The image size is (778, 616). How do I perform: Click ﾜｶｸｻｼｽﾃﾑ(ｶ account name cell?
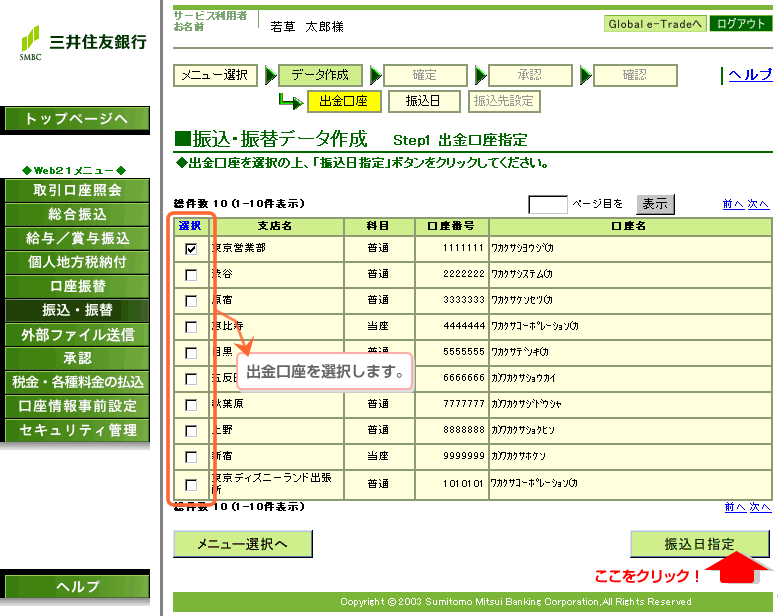pyautogui.click(x=630, y=274)
